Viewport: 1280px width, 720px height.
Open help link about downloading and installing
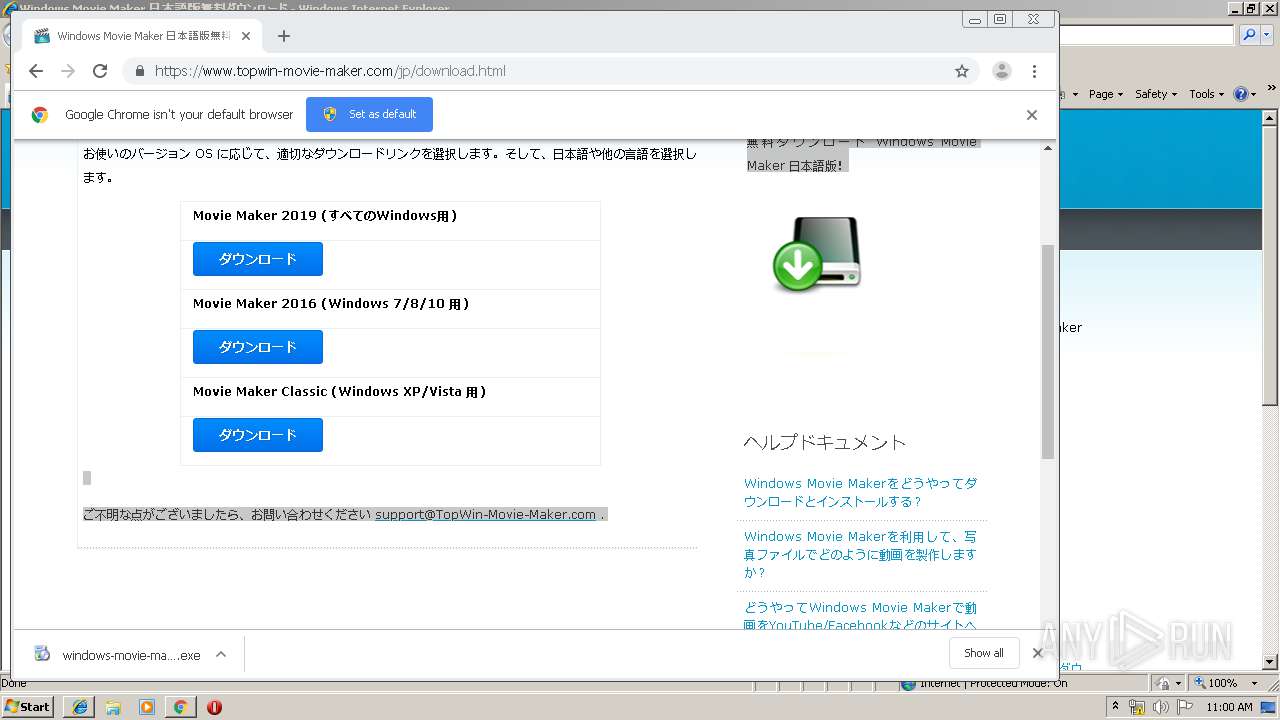coord(860,492)
